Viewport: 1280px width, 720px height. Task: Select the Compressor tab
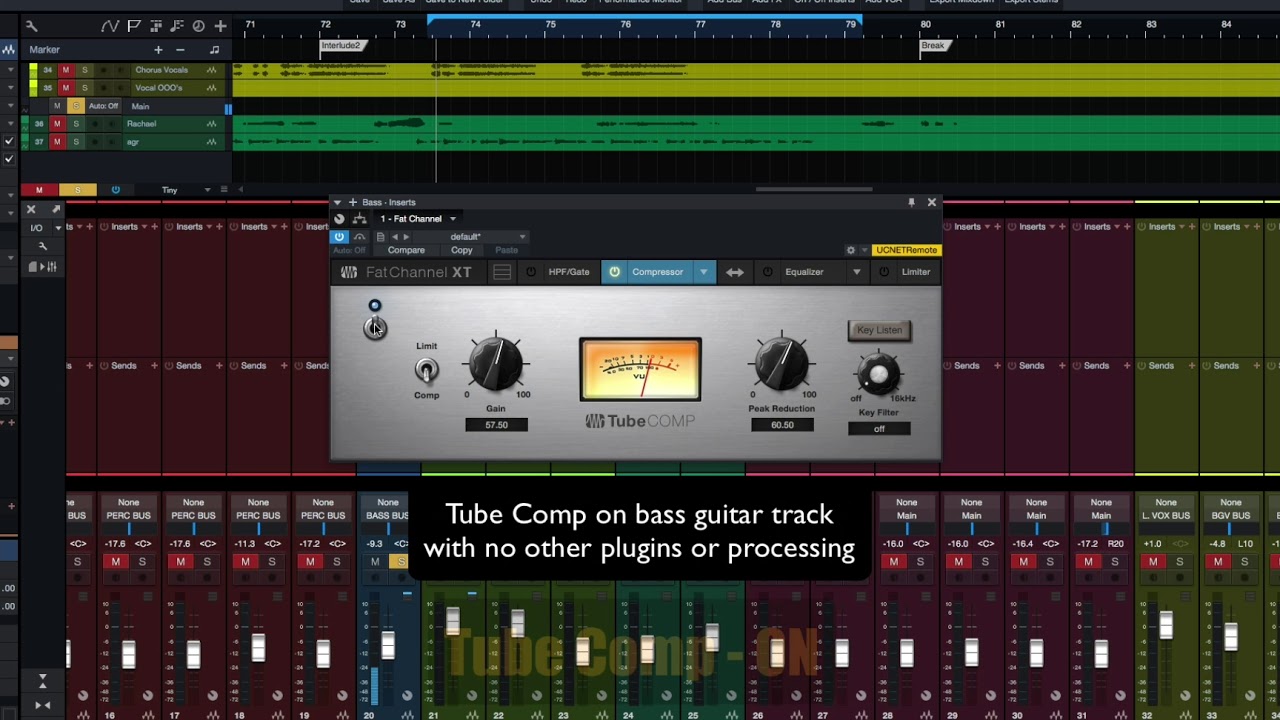click(x=657, y=272)
